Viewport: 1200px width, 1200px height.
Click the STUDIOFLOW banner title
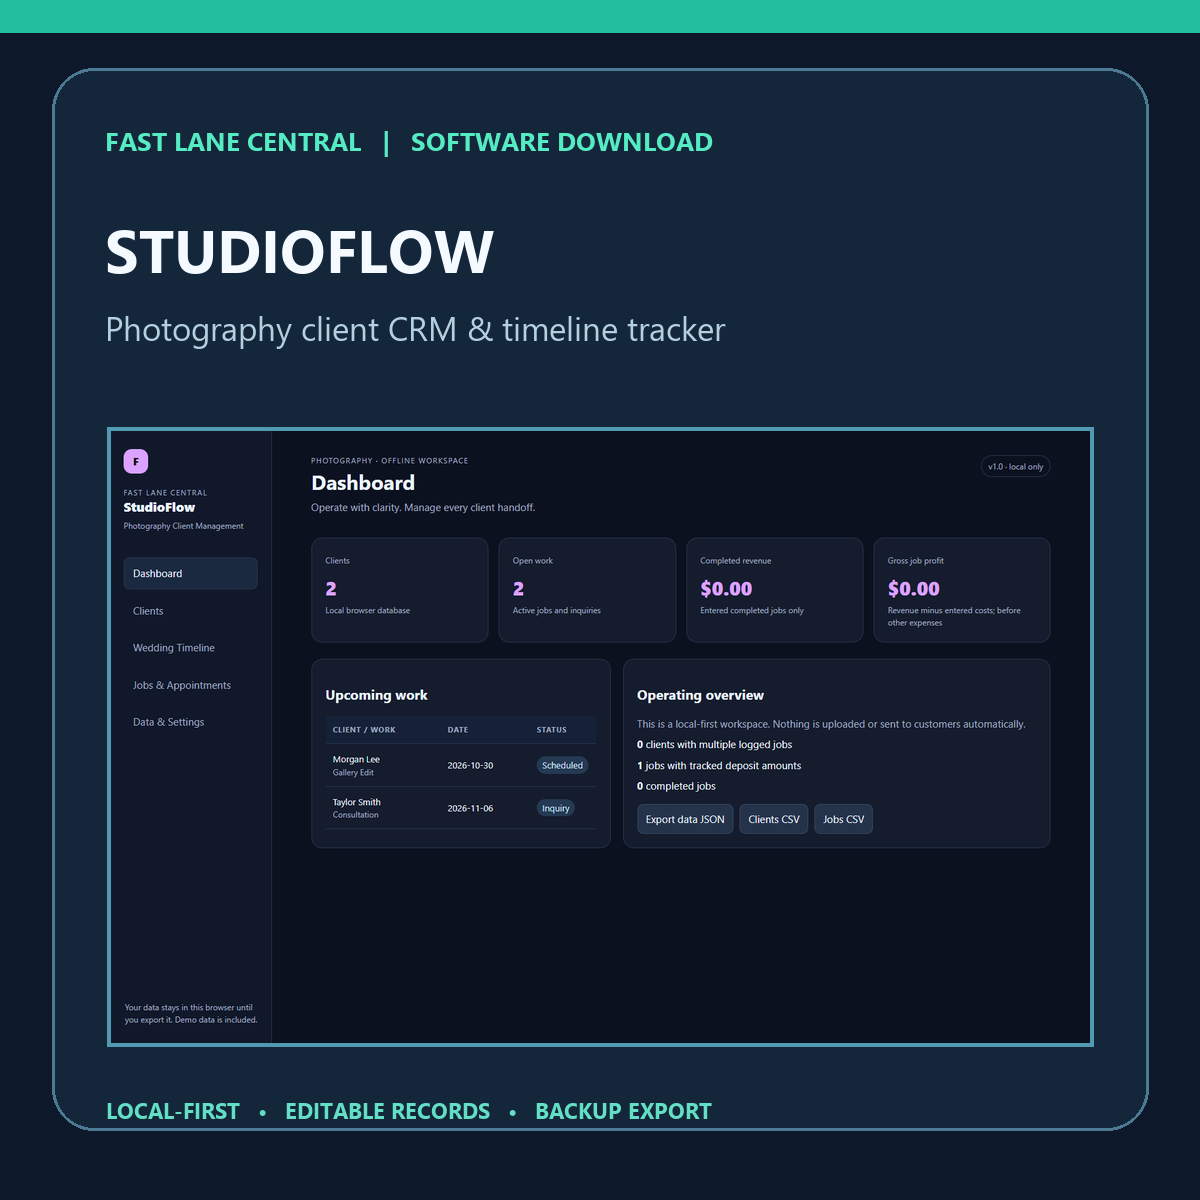[300, 252]
